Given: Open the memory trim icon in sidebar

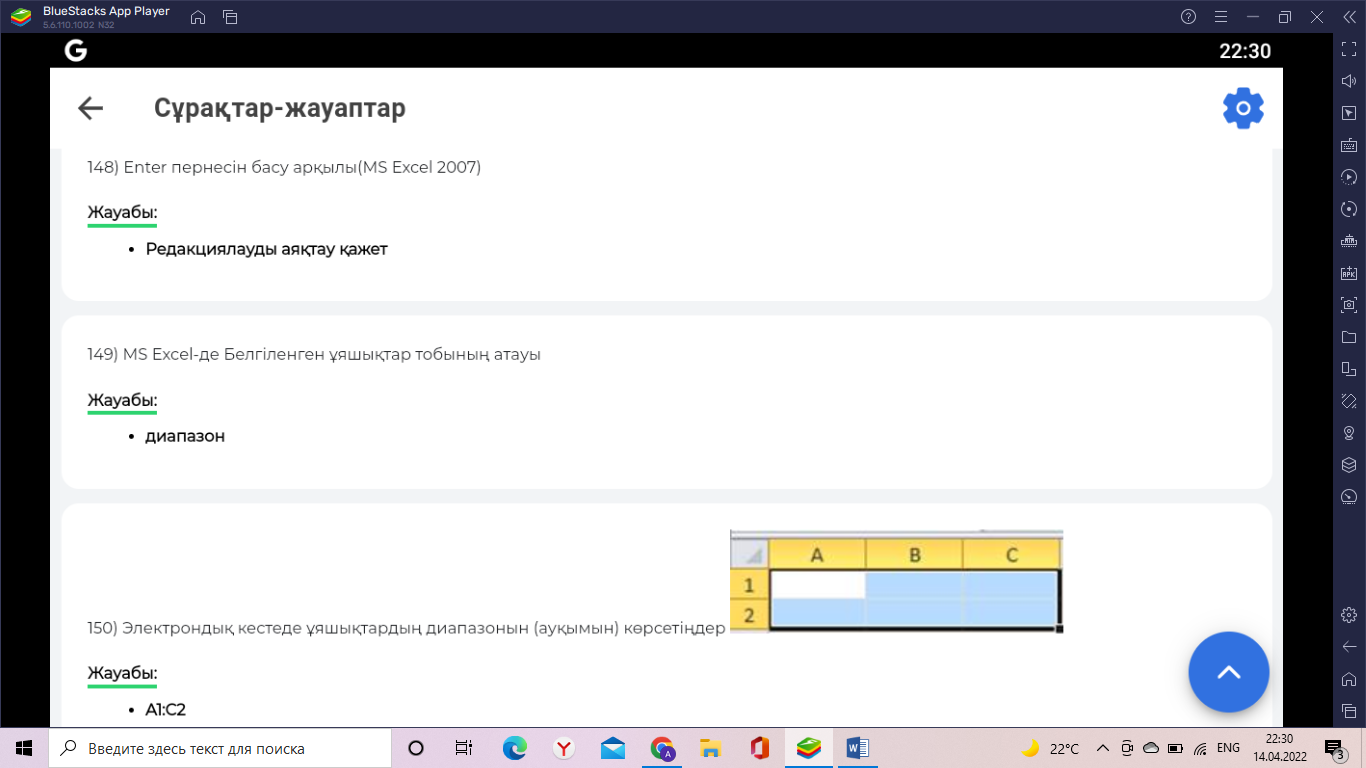Looking at the screenshot, I should pos(1349,241).
